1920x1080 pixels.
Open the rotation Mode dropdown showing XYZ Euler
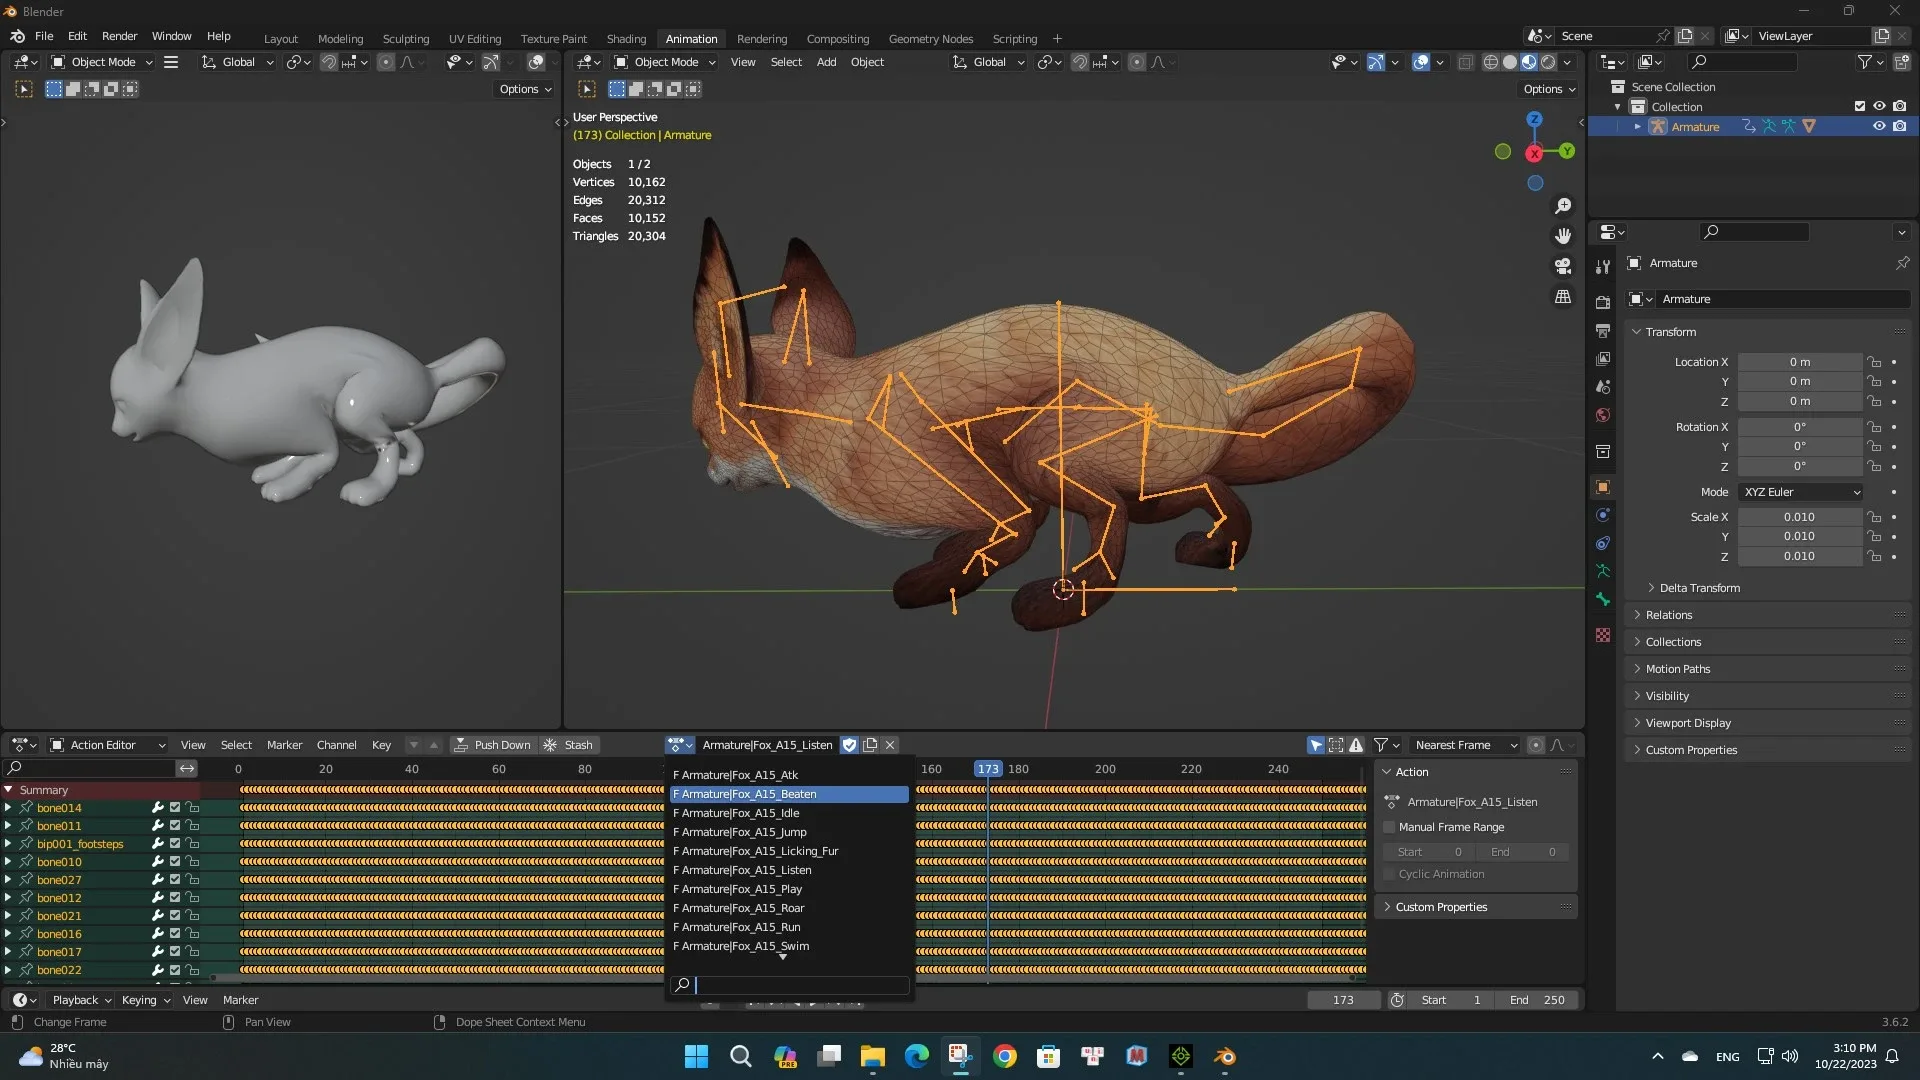click(x=1799, y=492)
